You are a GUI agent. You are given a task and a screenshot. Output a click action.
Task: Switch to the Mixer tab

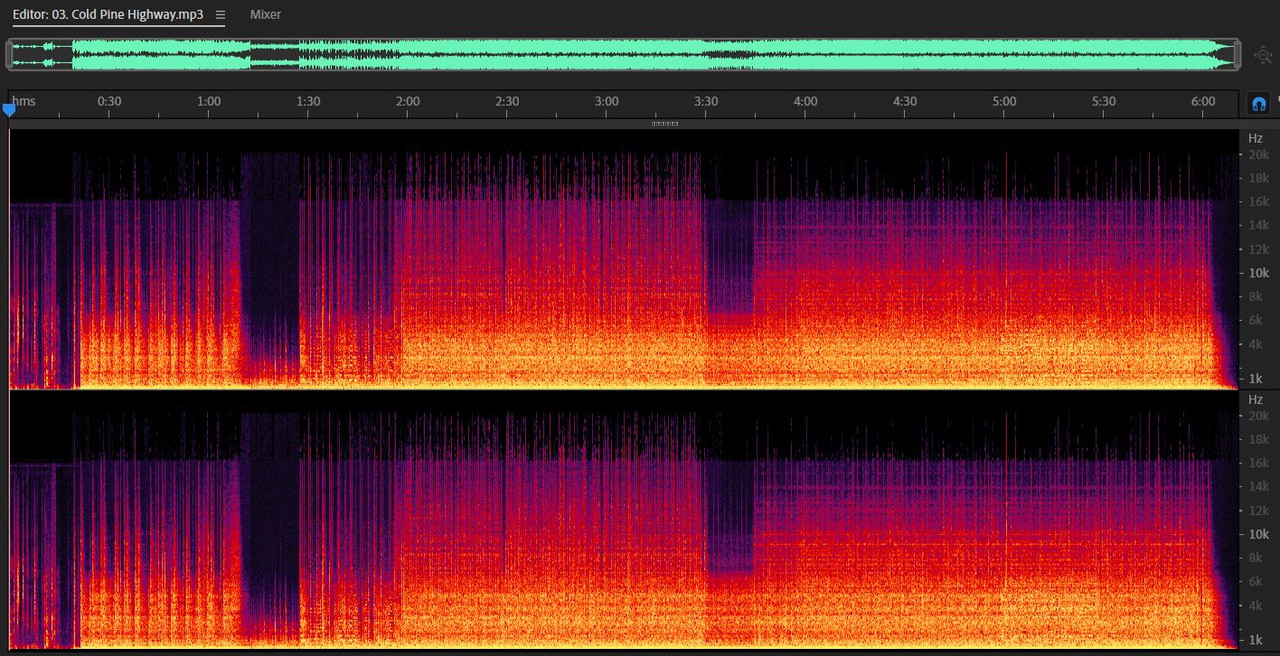pos(265,15)
